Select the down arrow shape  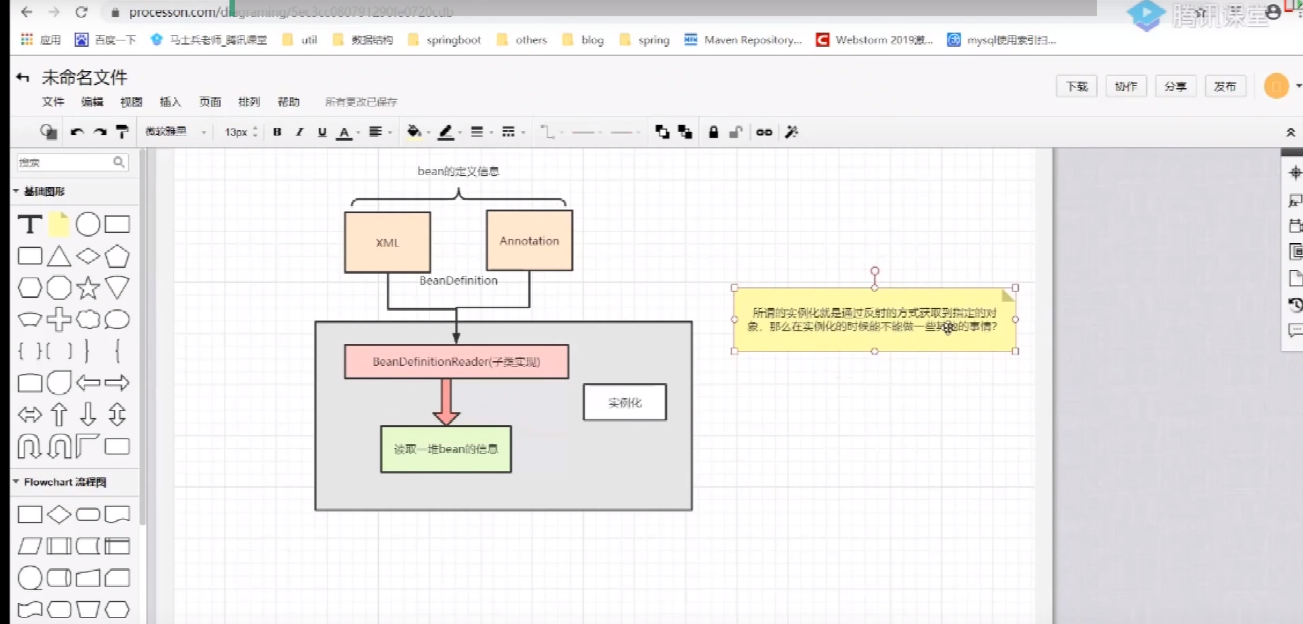point(88,414)
